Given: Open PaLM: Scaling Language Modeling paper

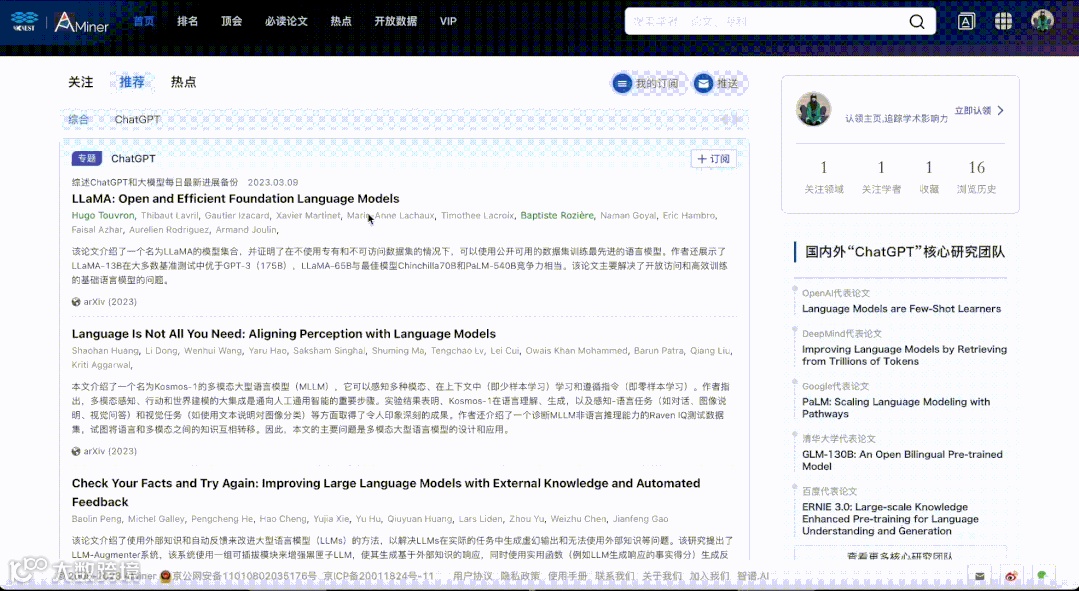Looking at the screenshot, I should 896,408.
